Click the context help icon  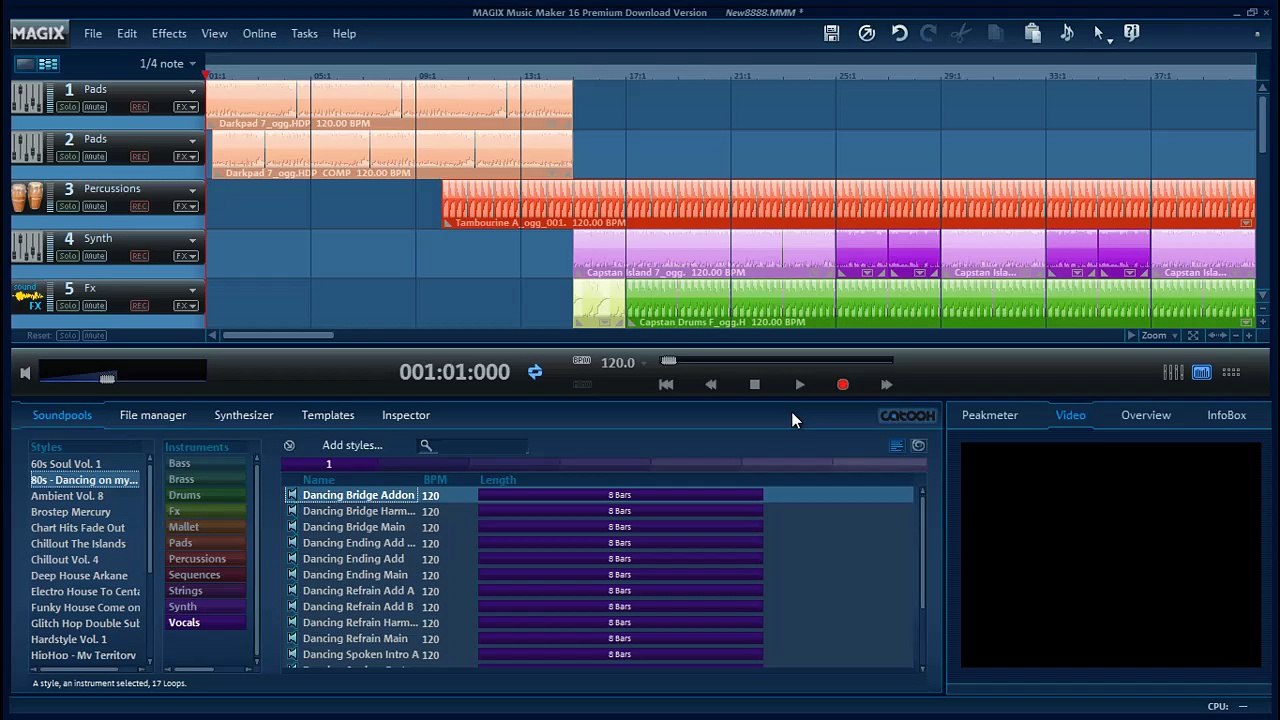coord(1131,33)
